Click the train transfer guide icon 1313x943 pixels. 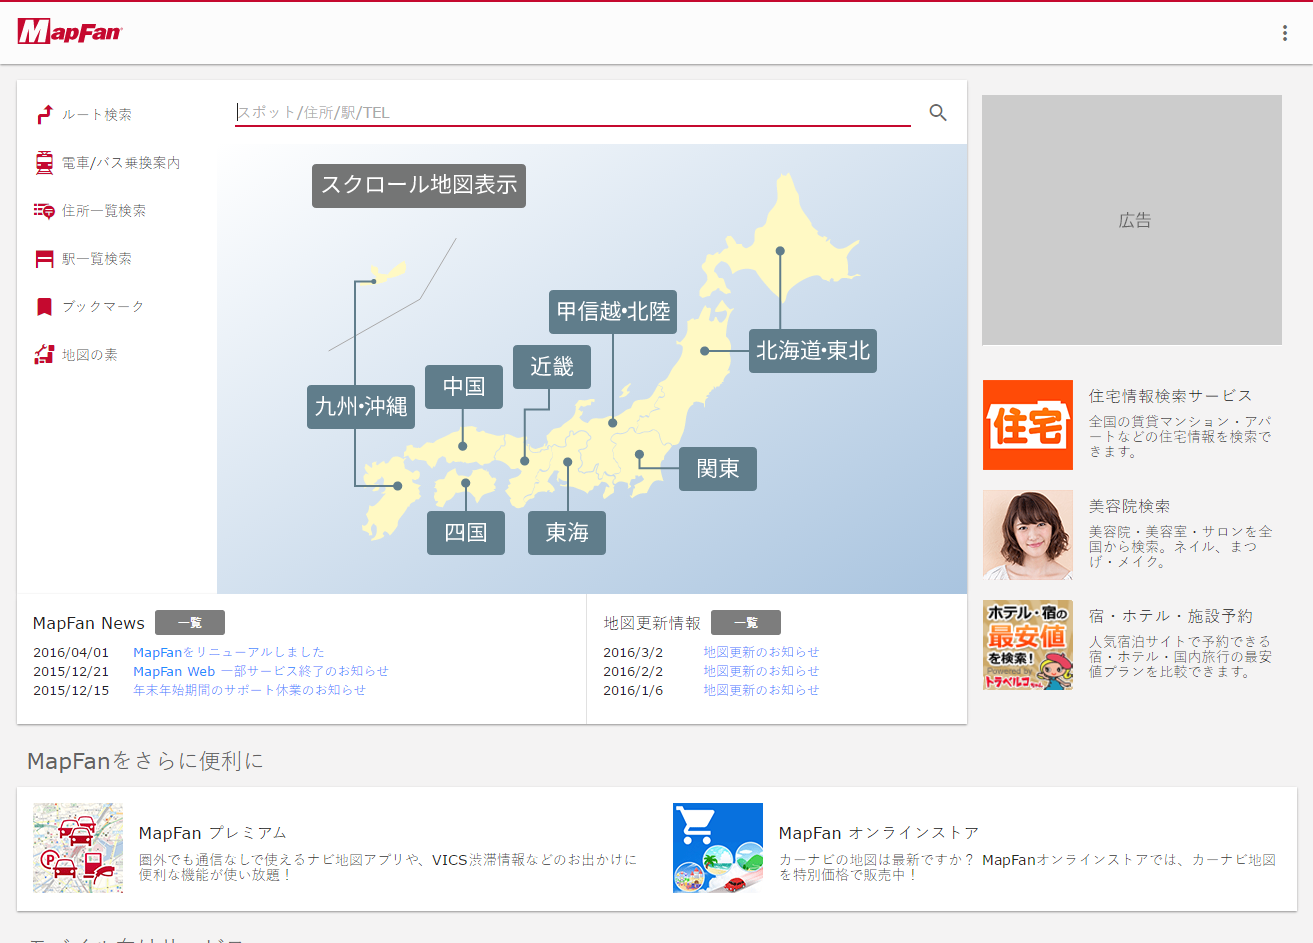[44, 163]
